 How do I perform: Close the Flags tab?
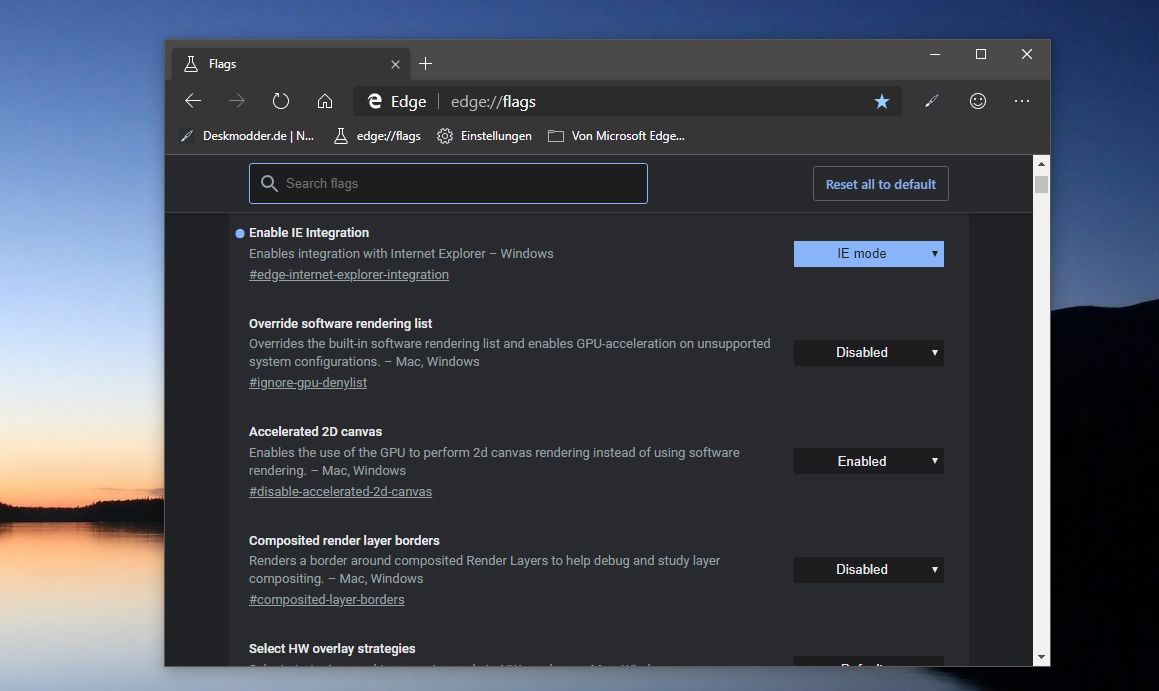395,64
